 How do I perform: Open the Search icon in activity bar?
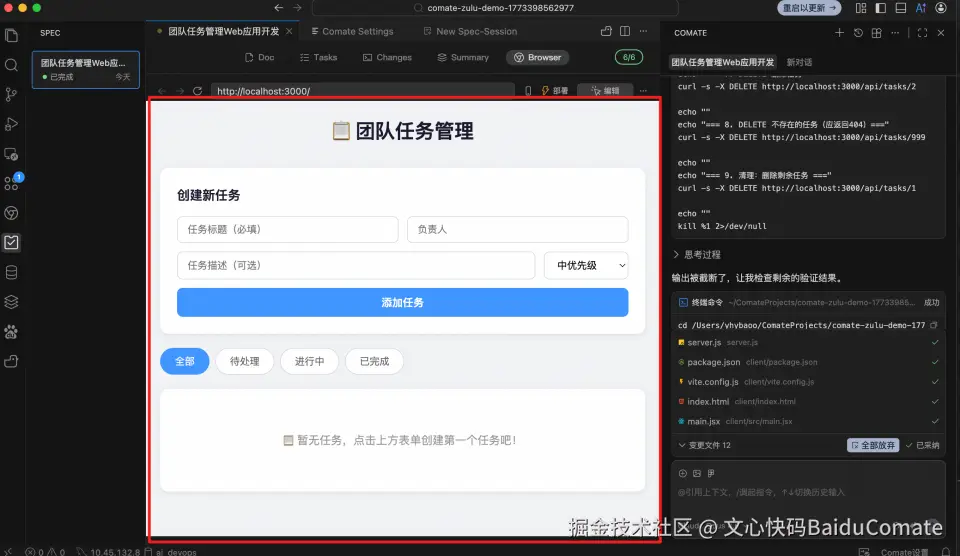(x=11, y=65)
